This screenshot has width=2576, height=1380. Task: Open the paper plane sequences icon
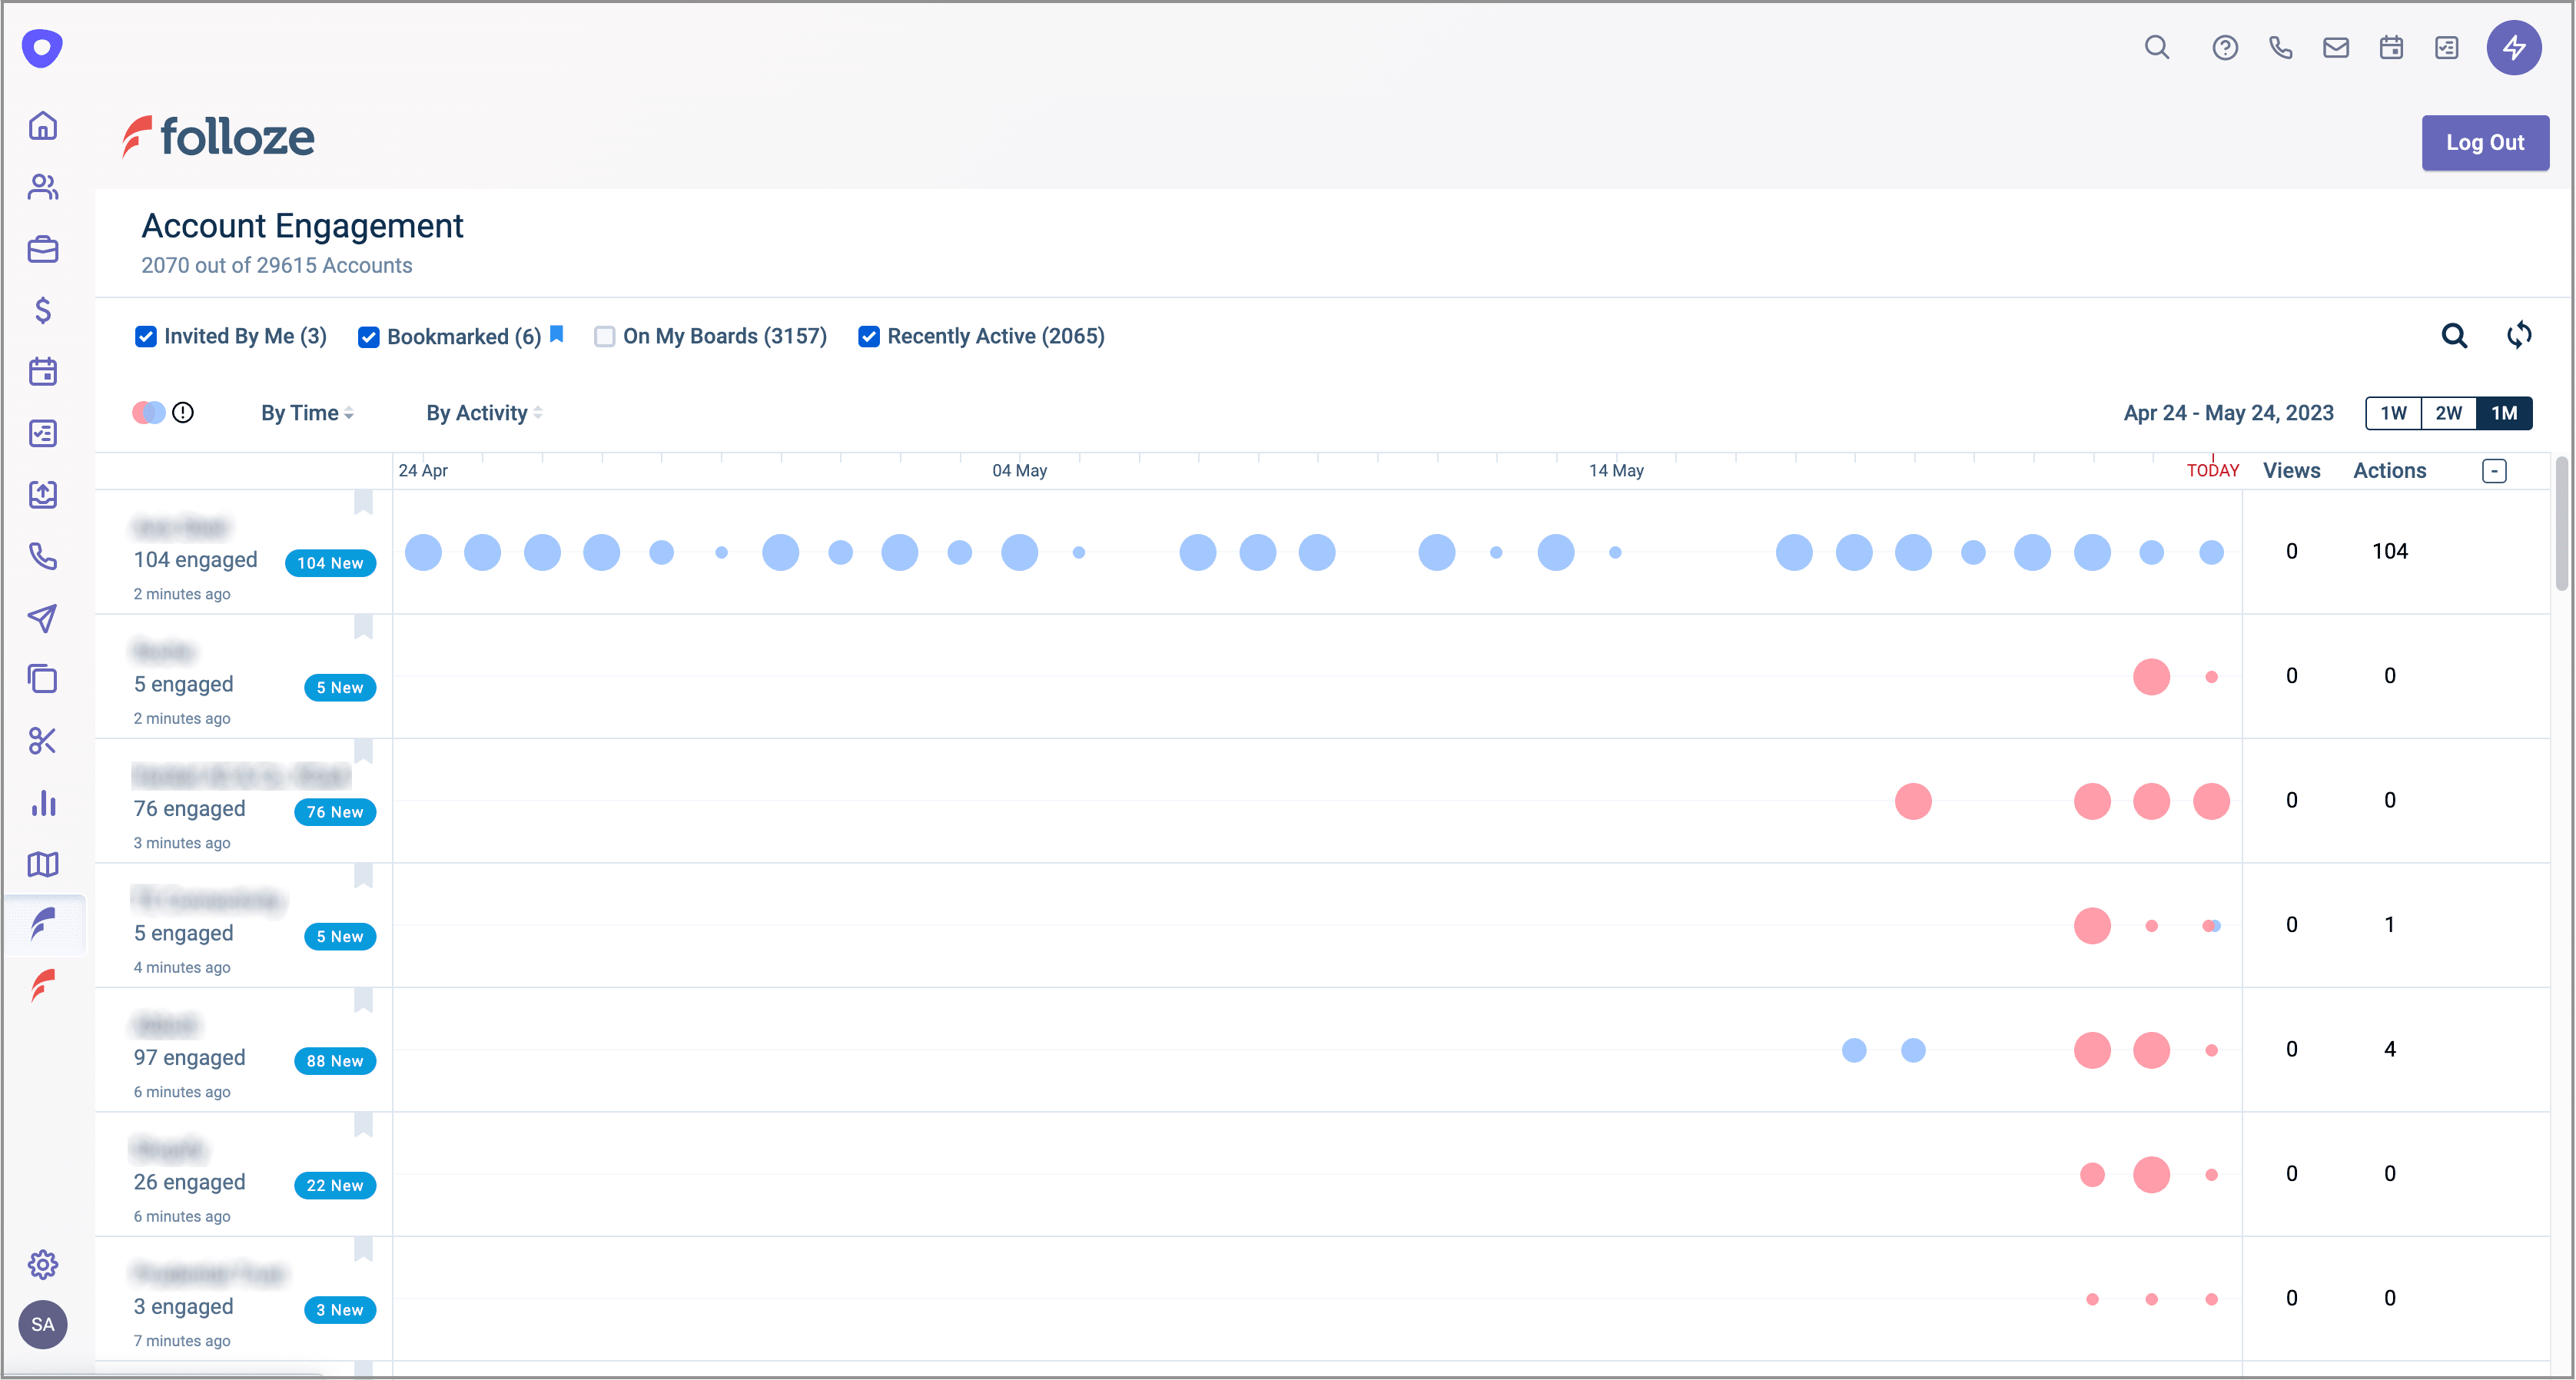(x=43, y=618)
